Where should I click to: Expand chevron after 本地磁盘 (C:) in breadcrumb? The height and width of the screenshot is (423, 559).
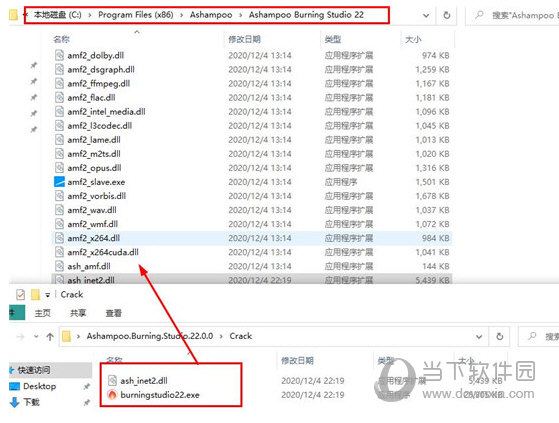click(89, 15)
